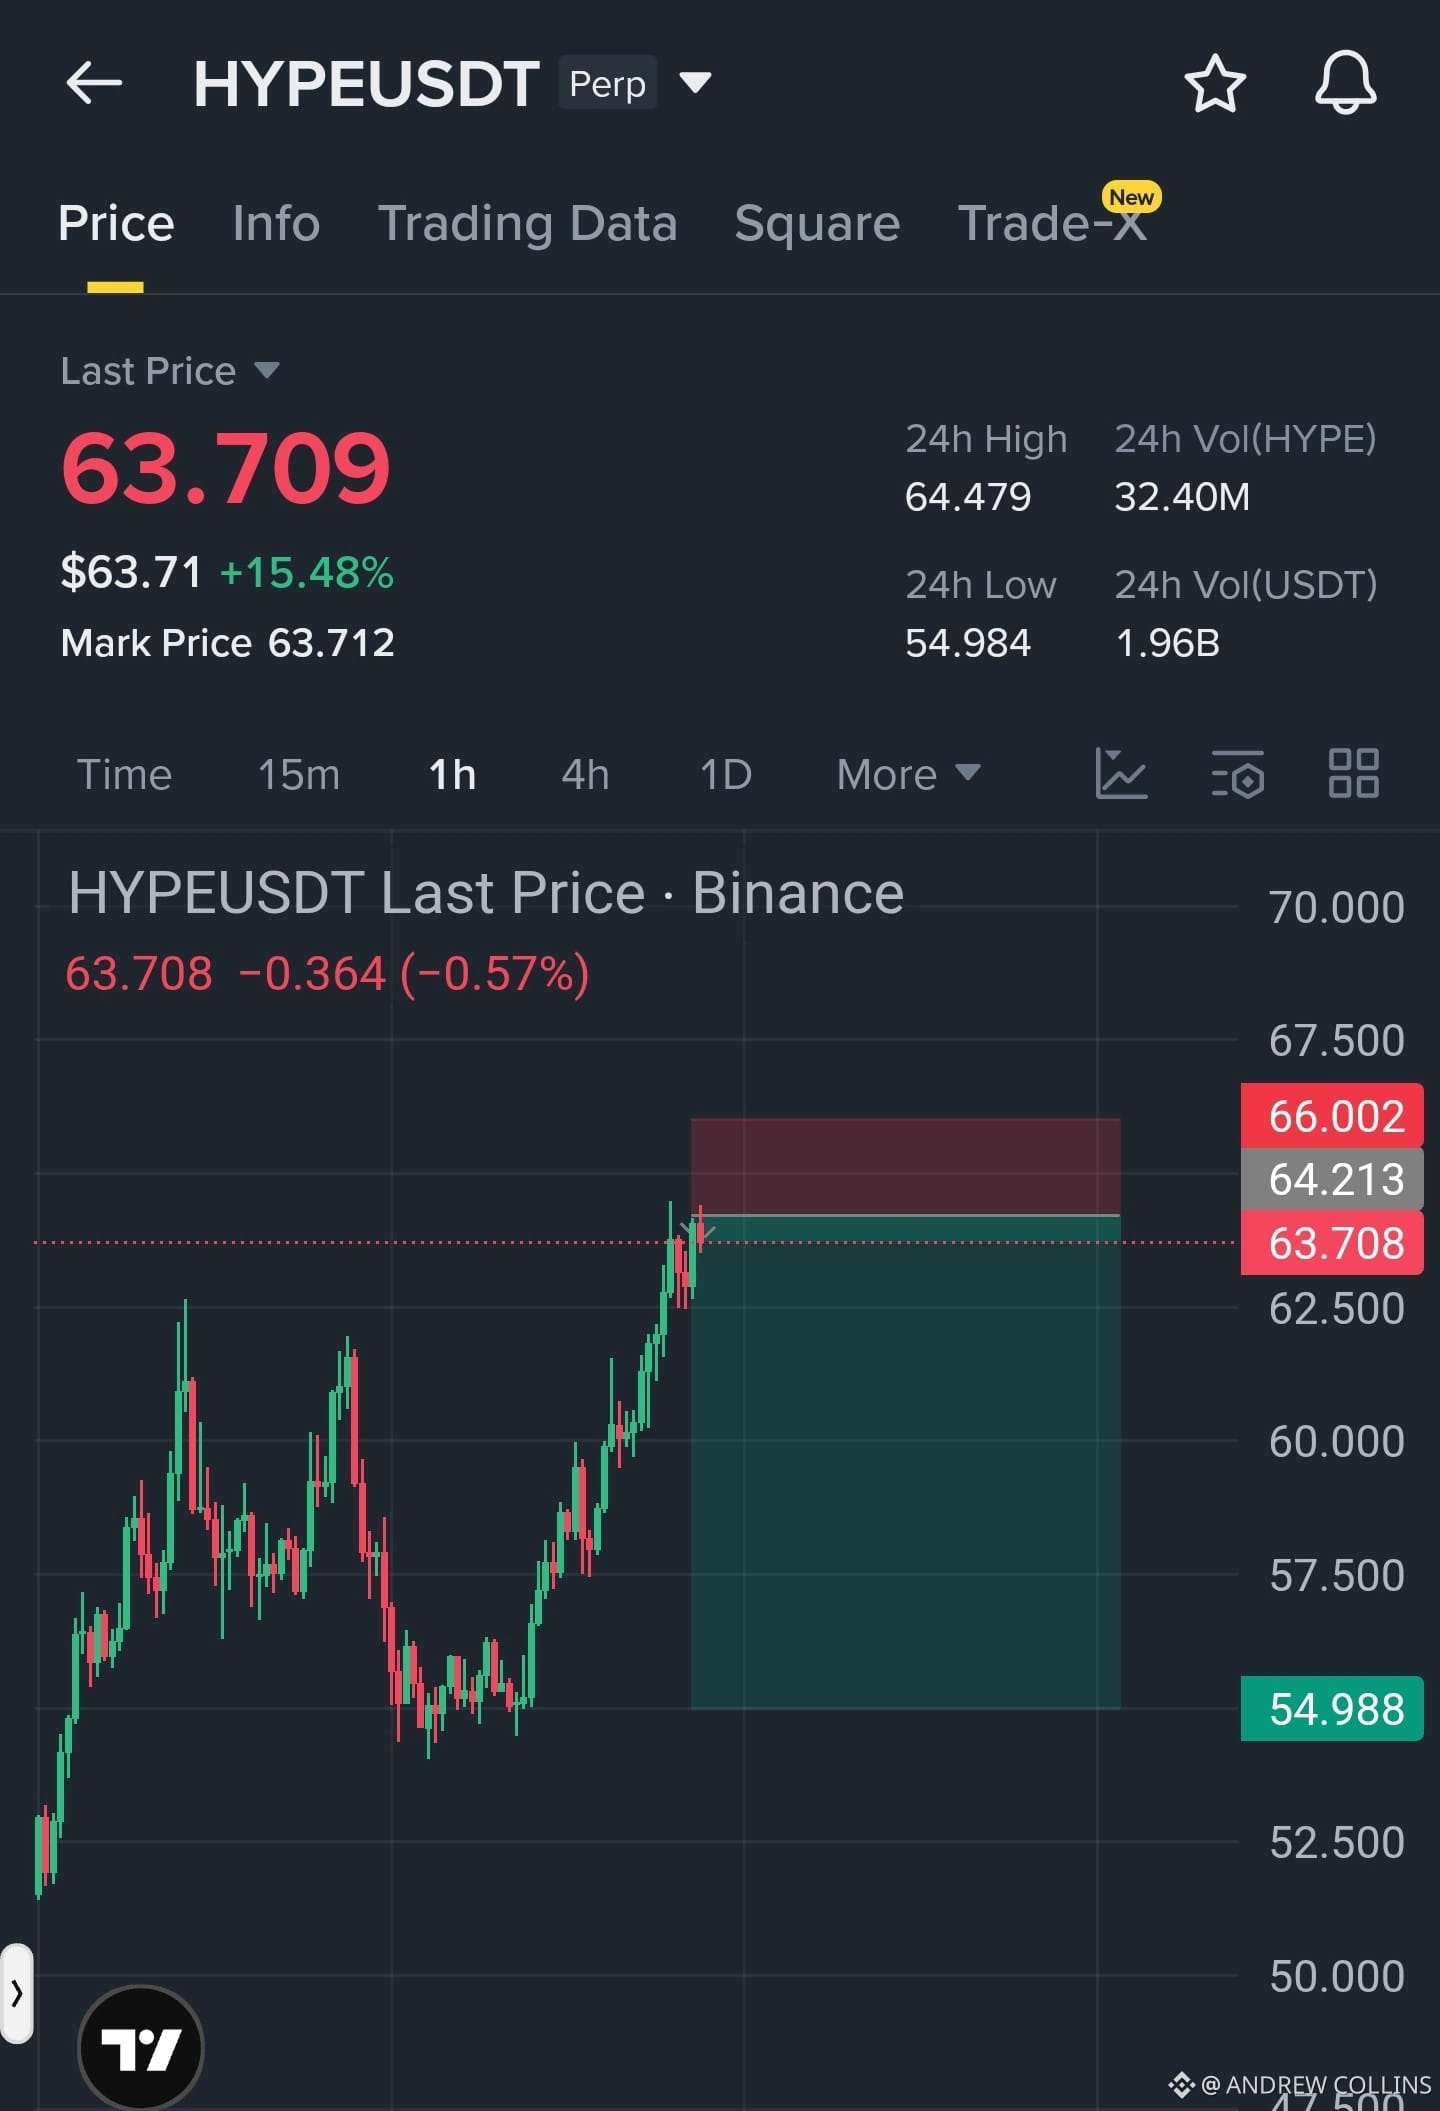Click the HYPEUSDT symbol title

pos(366,83)
